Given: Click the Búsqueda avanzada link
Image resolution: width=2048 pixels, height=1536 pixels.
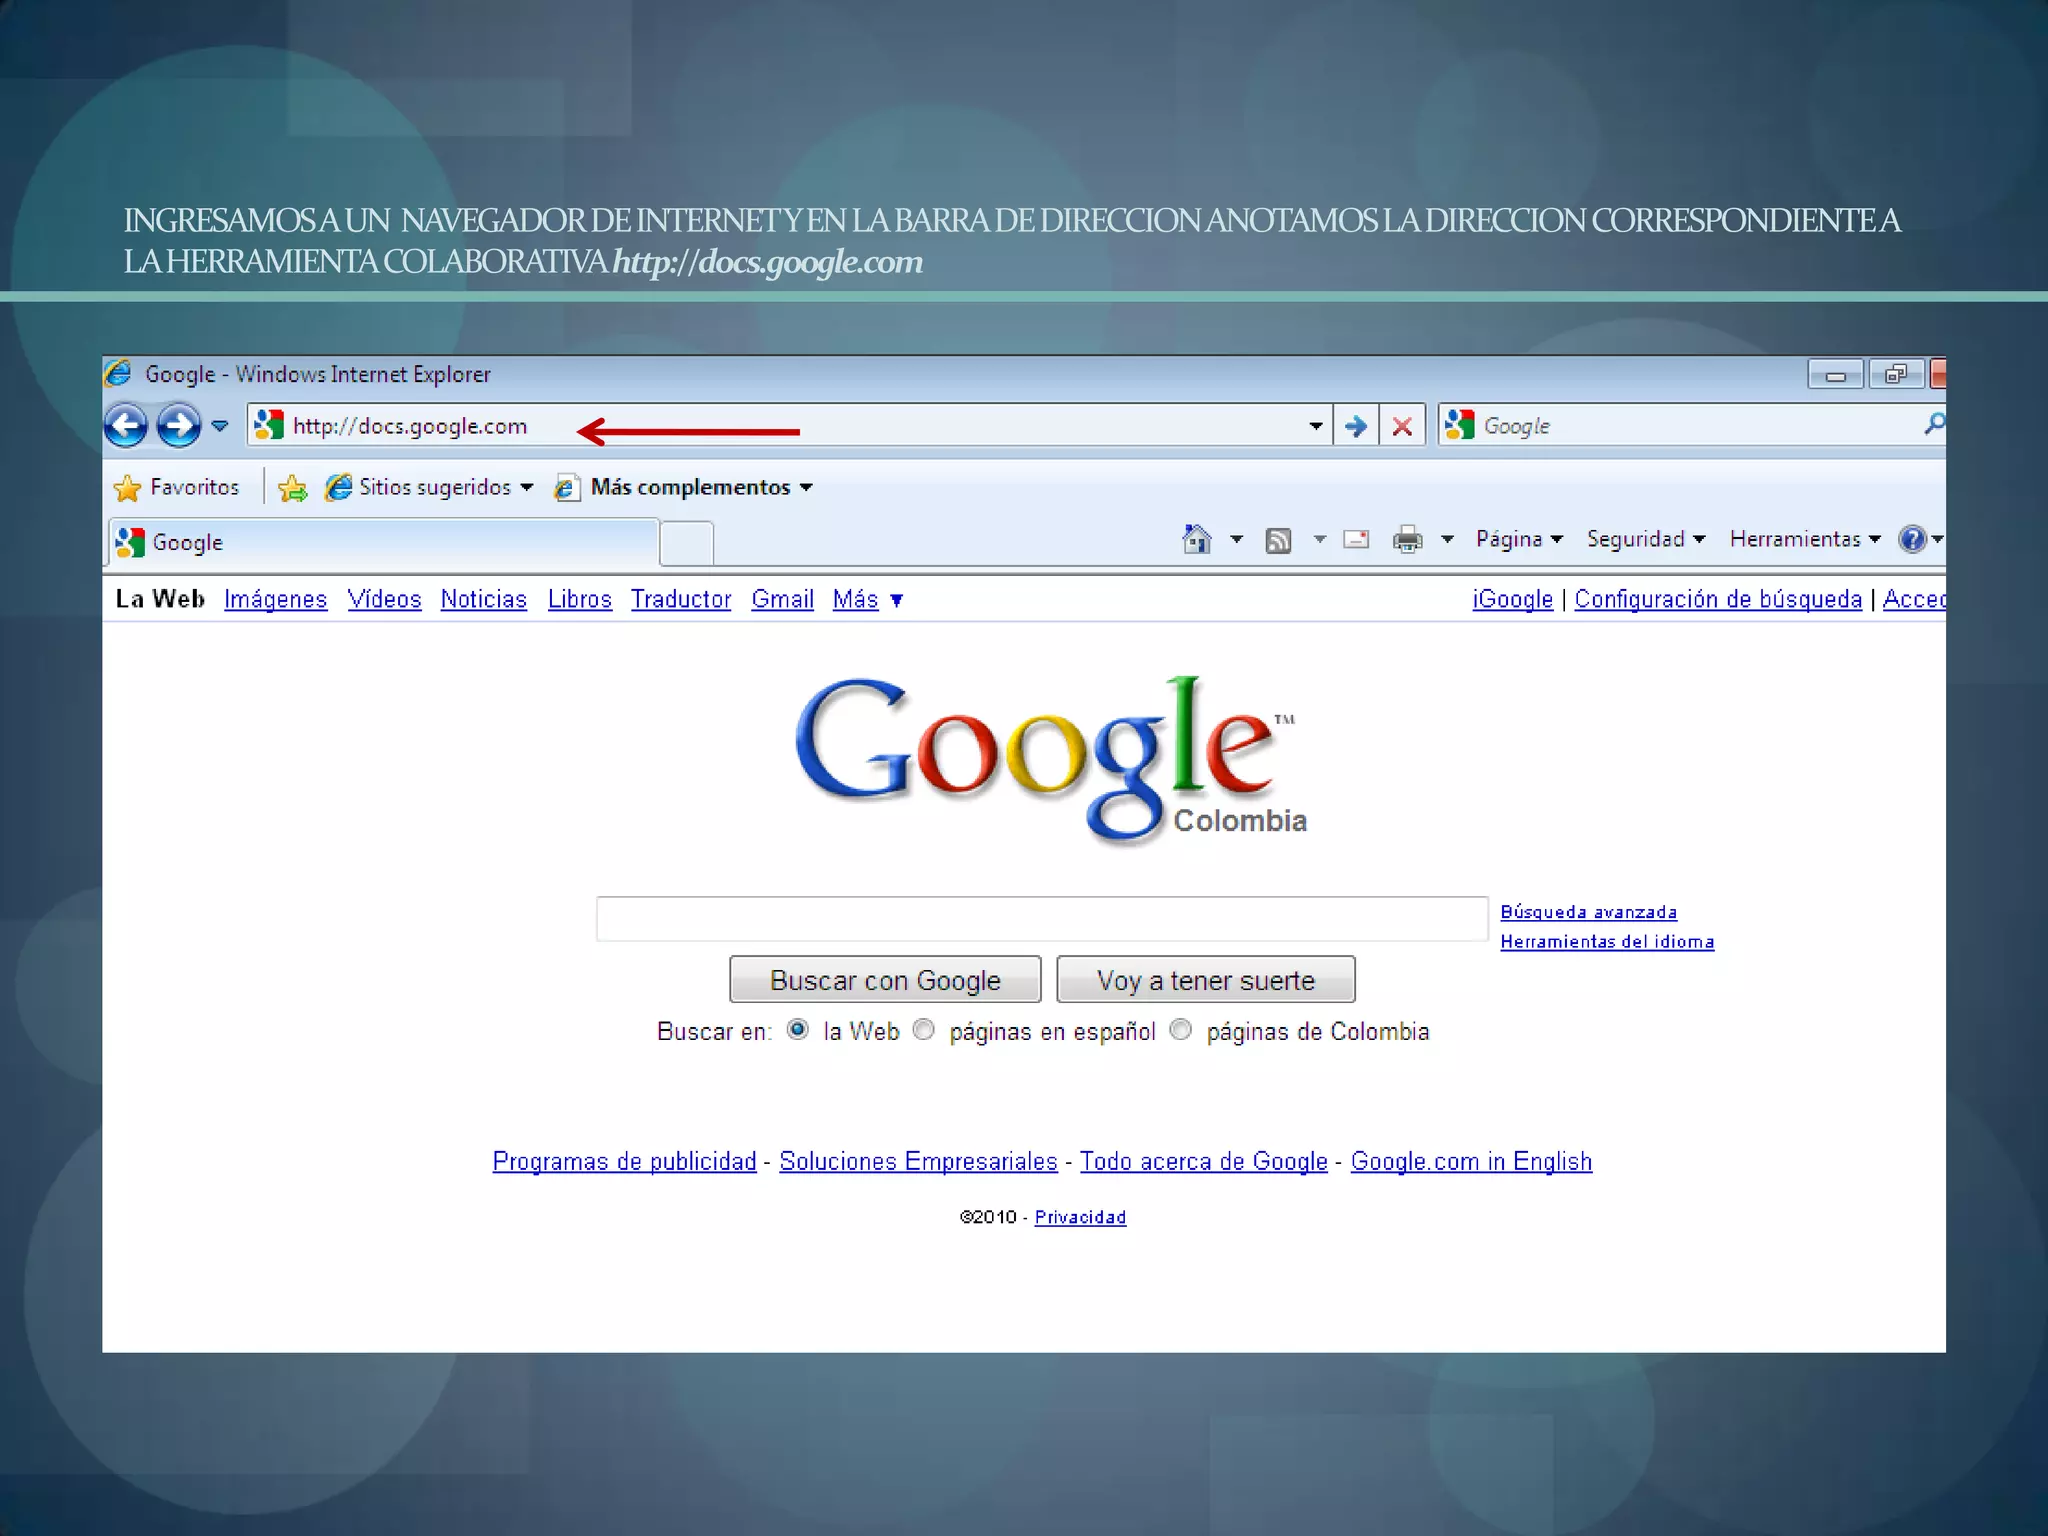Looking at the screenshot, I should [x=1589, y=912].
